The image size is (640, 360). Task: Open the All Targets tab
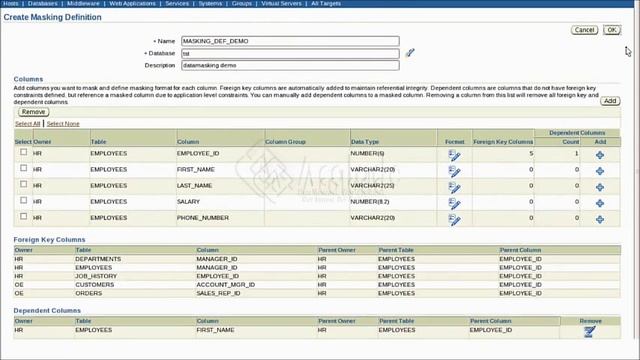coord(326,3)
